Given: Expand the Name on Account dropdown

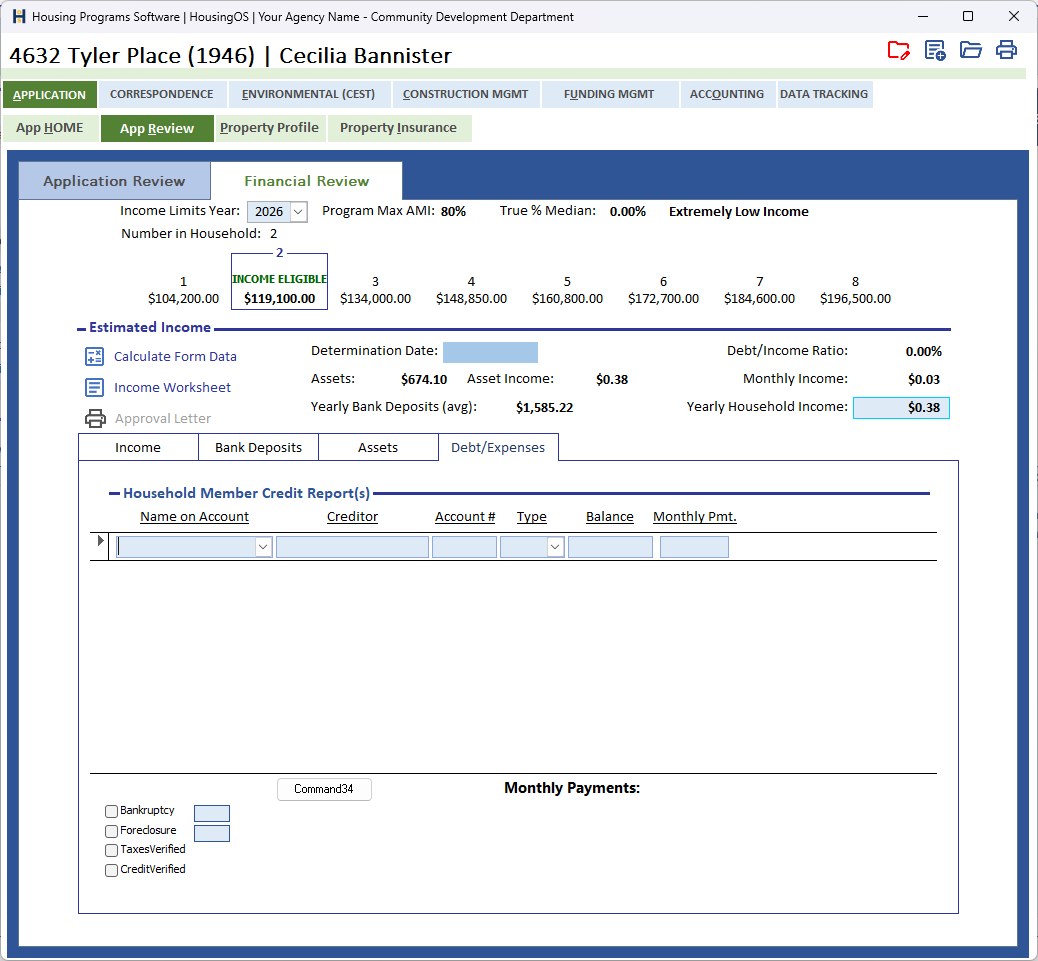Looking at the screenshot, I should [263, 547].
